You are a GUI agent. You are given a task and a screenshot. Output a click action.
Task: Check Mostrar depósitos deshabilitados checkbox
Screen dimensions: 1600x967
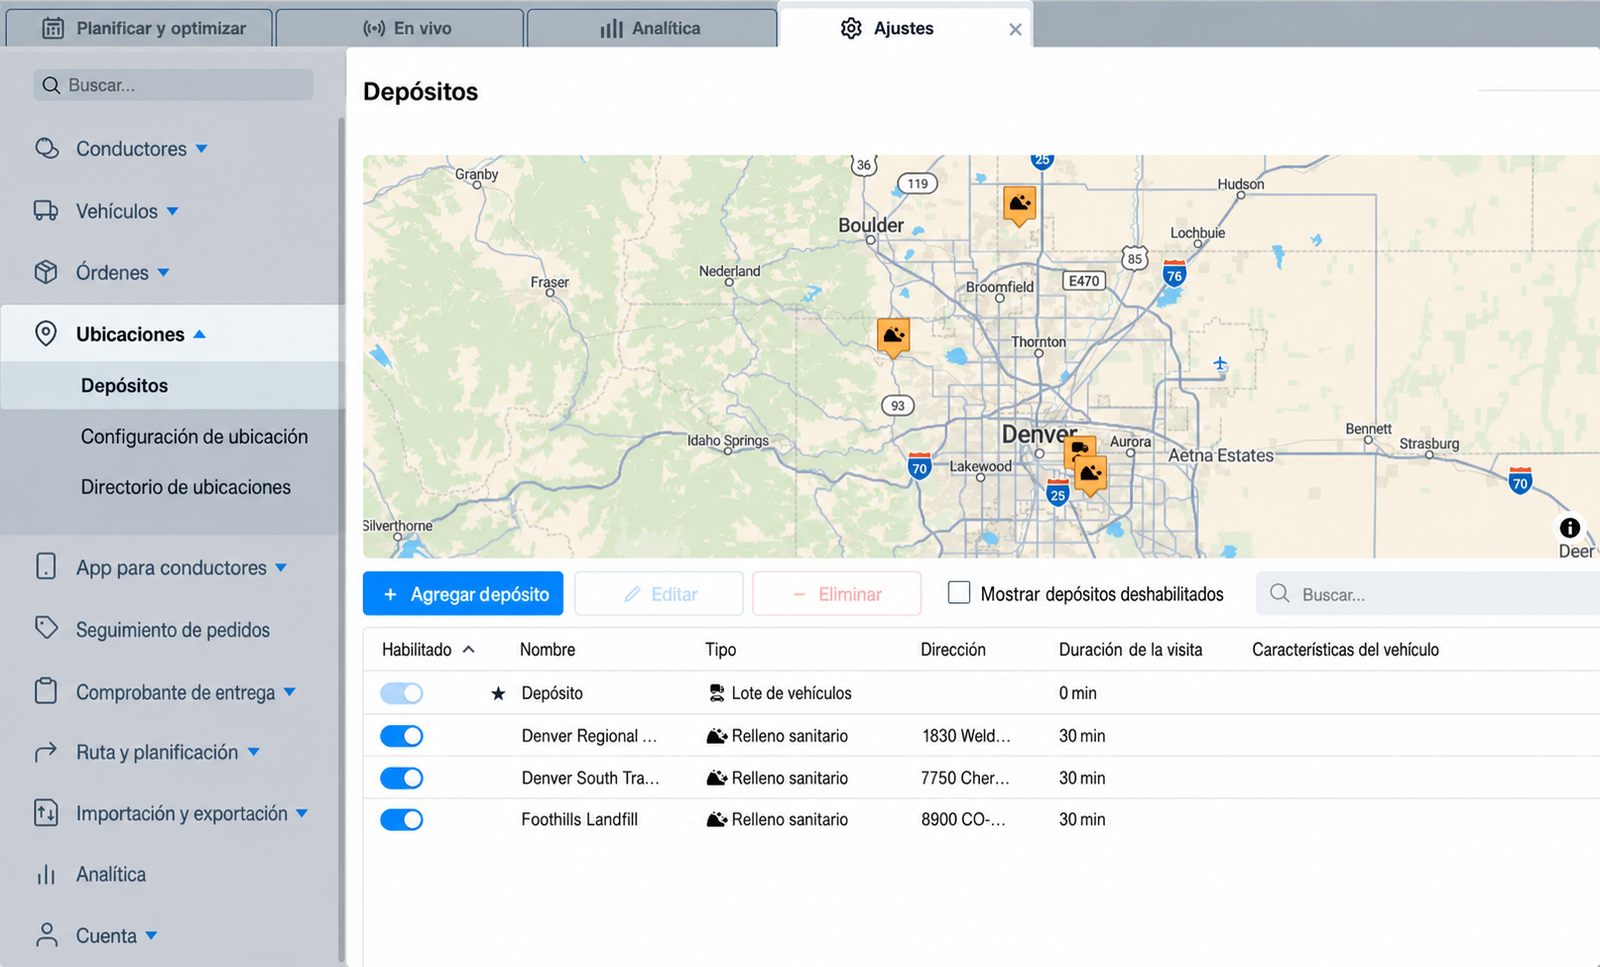pyautogui.click(x=958, y=592)
